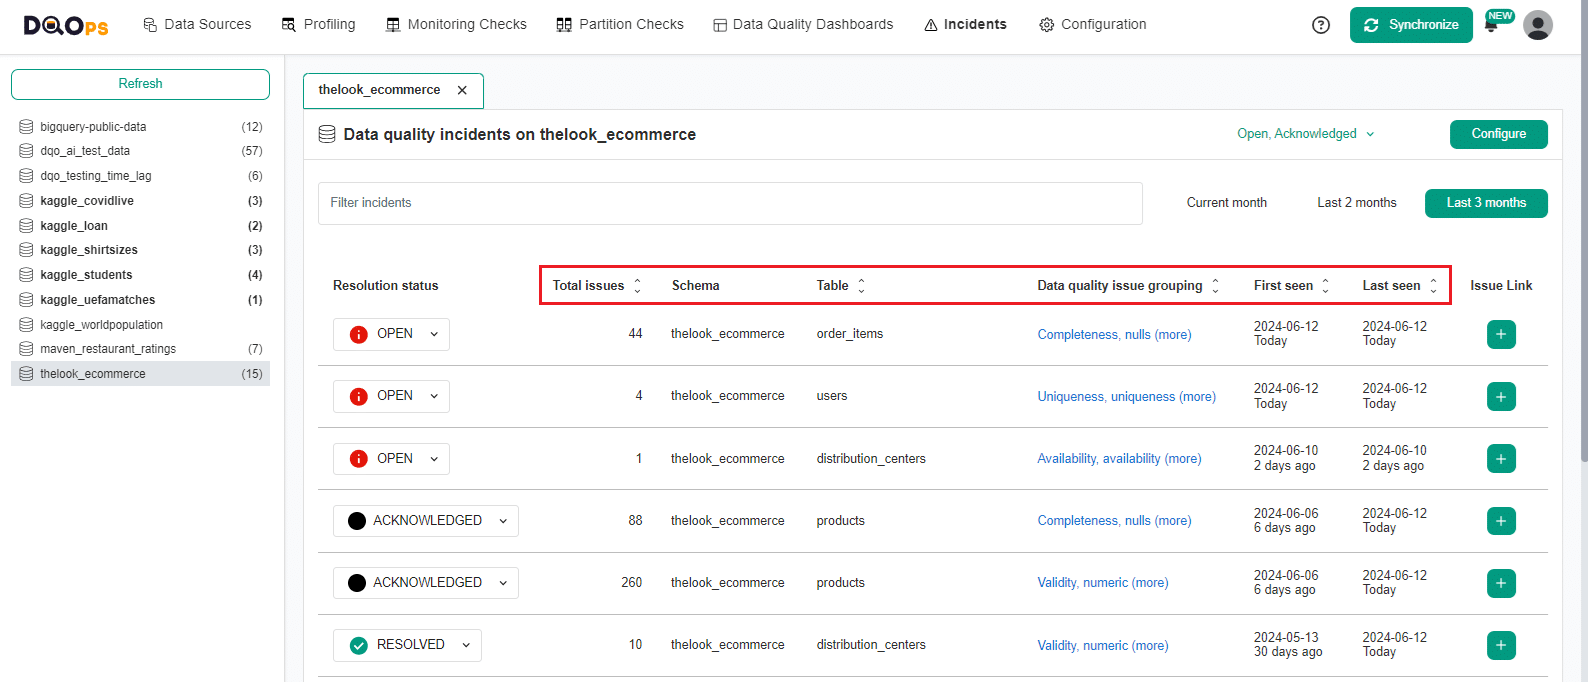The width and height of the screenshot is (1588, 682).
Task: Click database icon beside kaggle_loan
Action: click(26, 226)
